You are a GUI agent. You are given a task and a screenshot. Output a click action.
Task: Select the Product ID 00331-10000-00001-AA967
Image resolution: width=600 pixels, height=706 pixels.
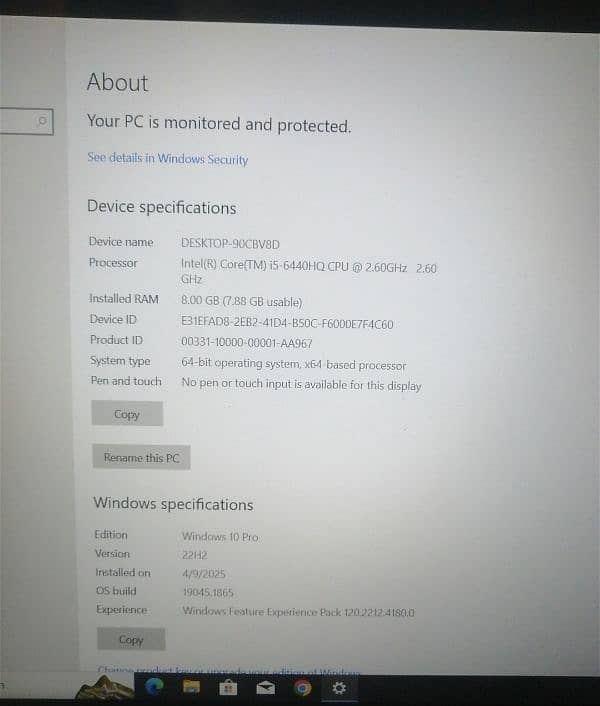point(247,342)
